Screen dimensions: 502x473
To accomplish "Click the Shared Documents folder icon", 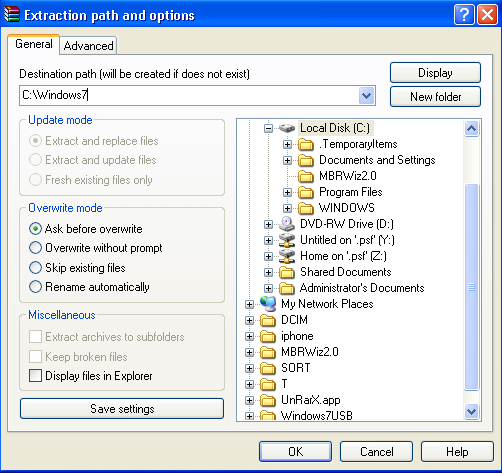I will [x=287, y=272].
